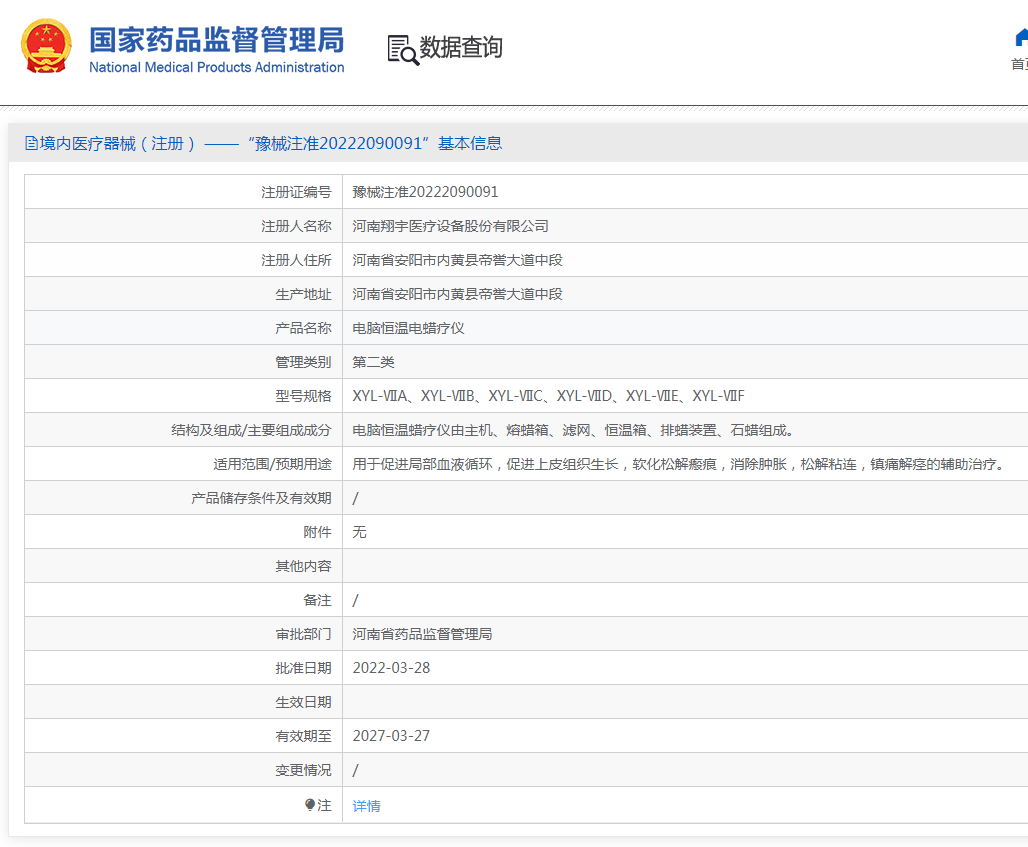Click the 国家药品监督管理局 title
Screen dimensions: 1028x847
click(x=216, y=40)
